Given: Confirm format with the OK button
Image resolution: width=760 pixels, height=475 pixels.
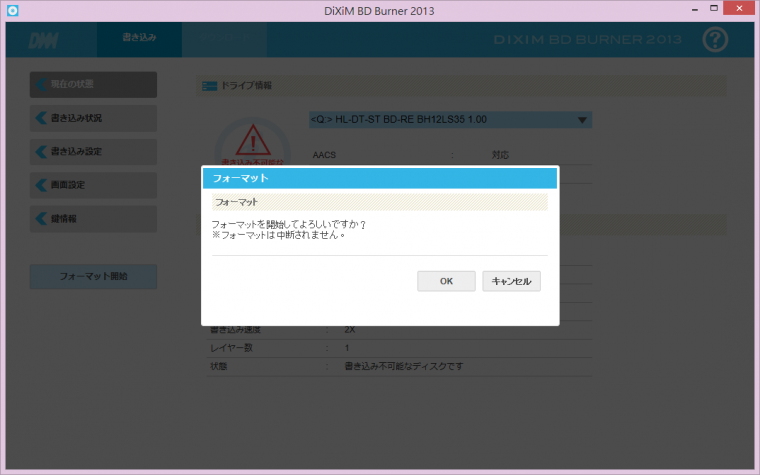Looking at the screenshot, I should pyautogui.click(x=446, y=281).
